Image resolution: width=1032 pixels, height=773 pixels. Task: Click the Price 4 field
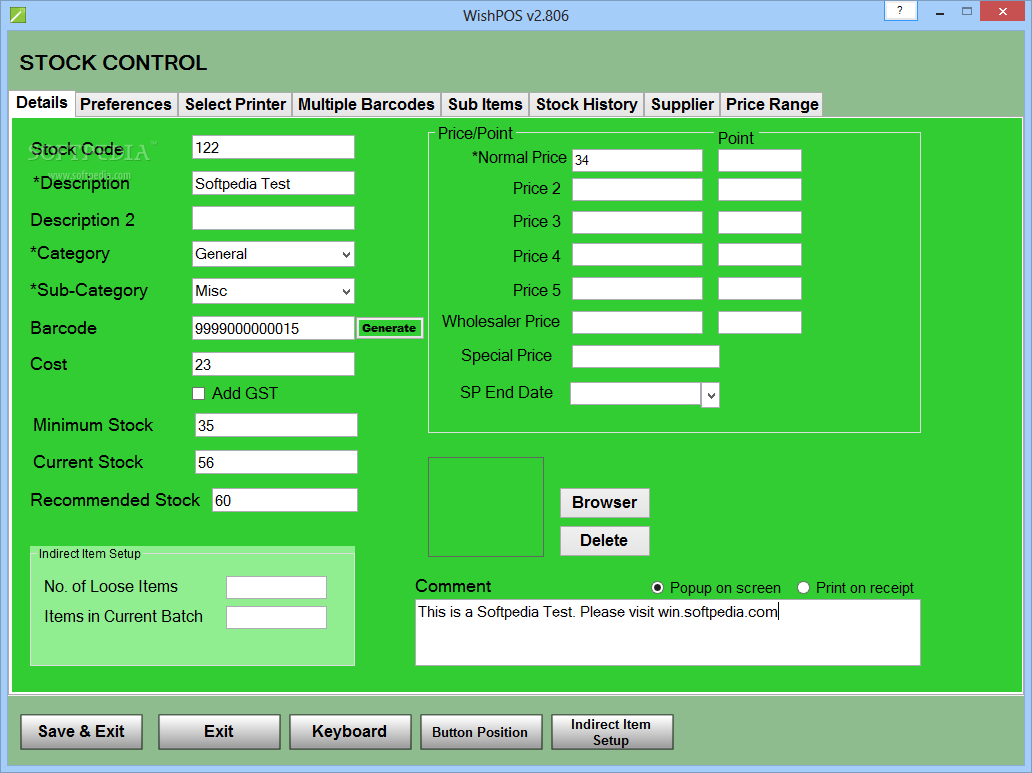pyautogui.click(x=637, y=254)
